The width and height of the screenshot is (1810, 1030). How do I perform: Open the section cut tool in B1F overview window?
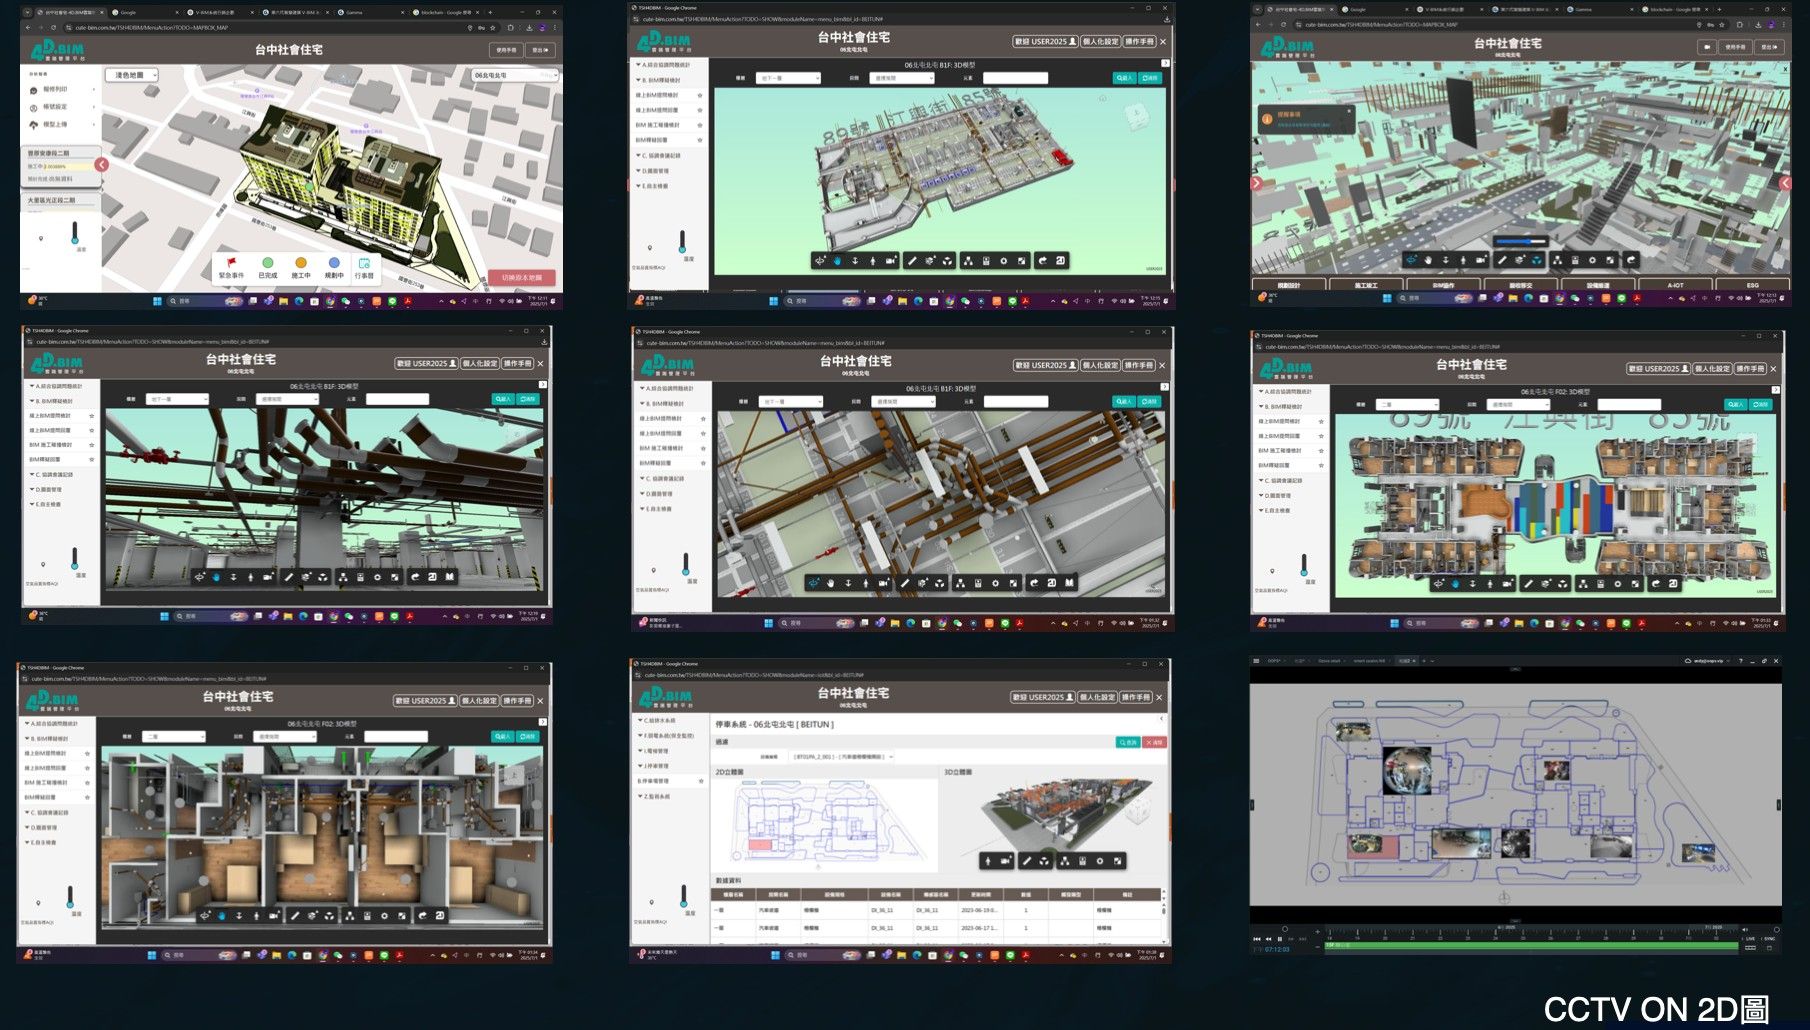(930, 261)
